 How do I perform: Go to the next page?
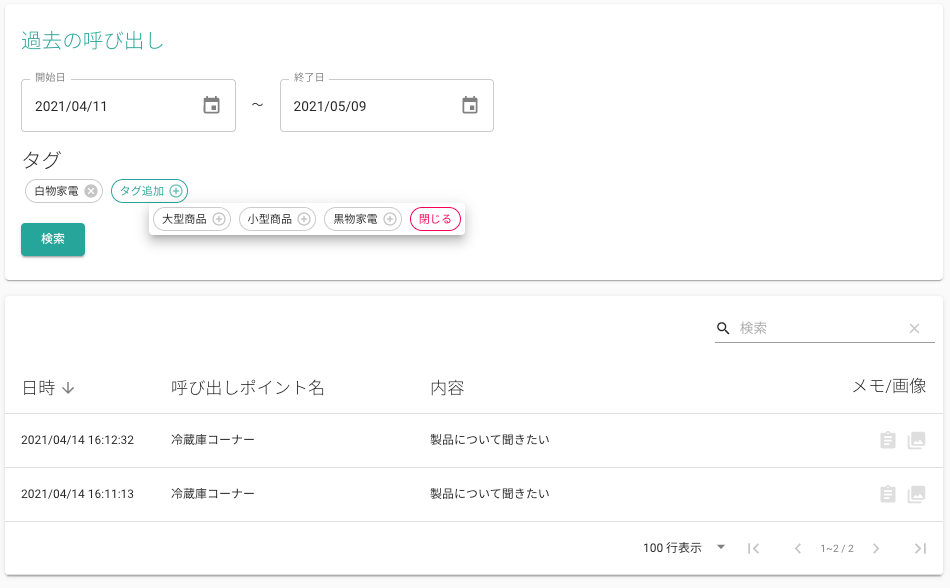pyautogui.click(x=876, y=548)
